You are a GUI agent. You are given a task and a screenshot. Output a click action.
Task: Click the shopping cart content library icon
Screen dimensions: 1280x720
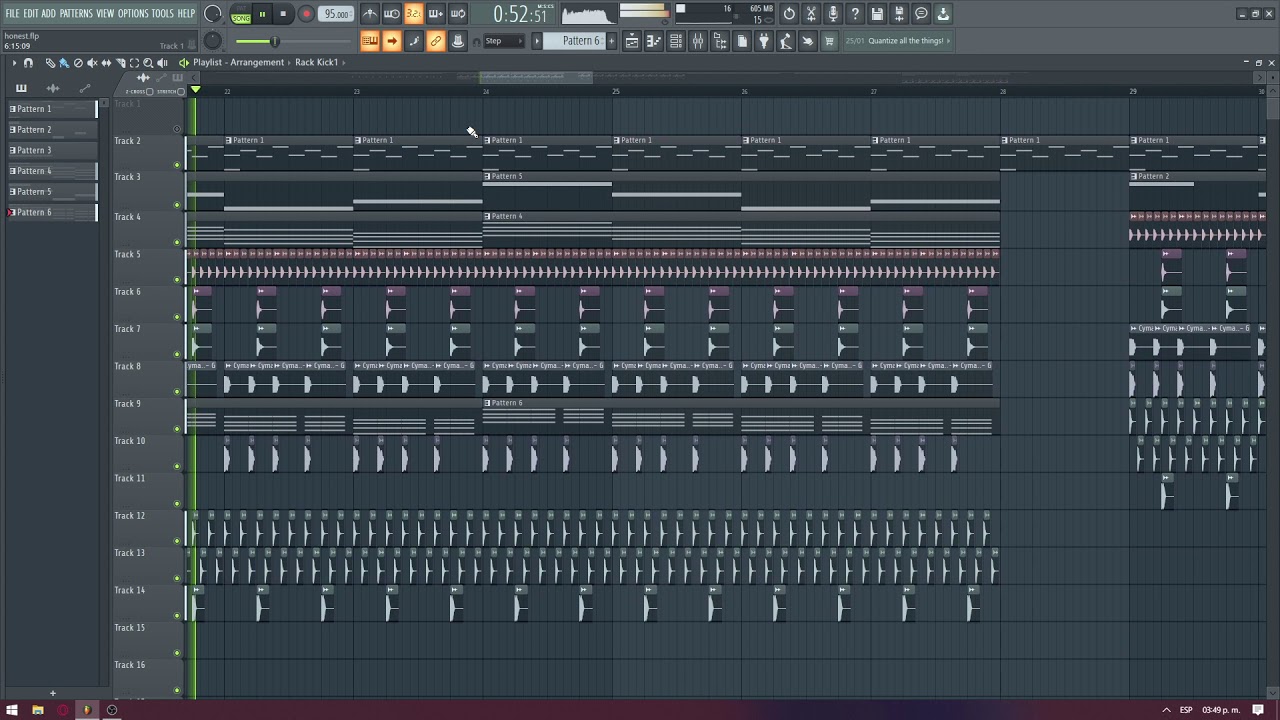click(829, 41)
